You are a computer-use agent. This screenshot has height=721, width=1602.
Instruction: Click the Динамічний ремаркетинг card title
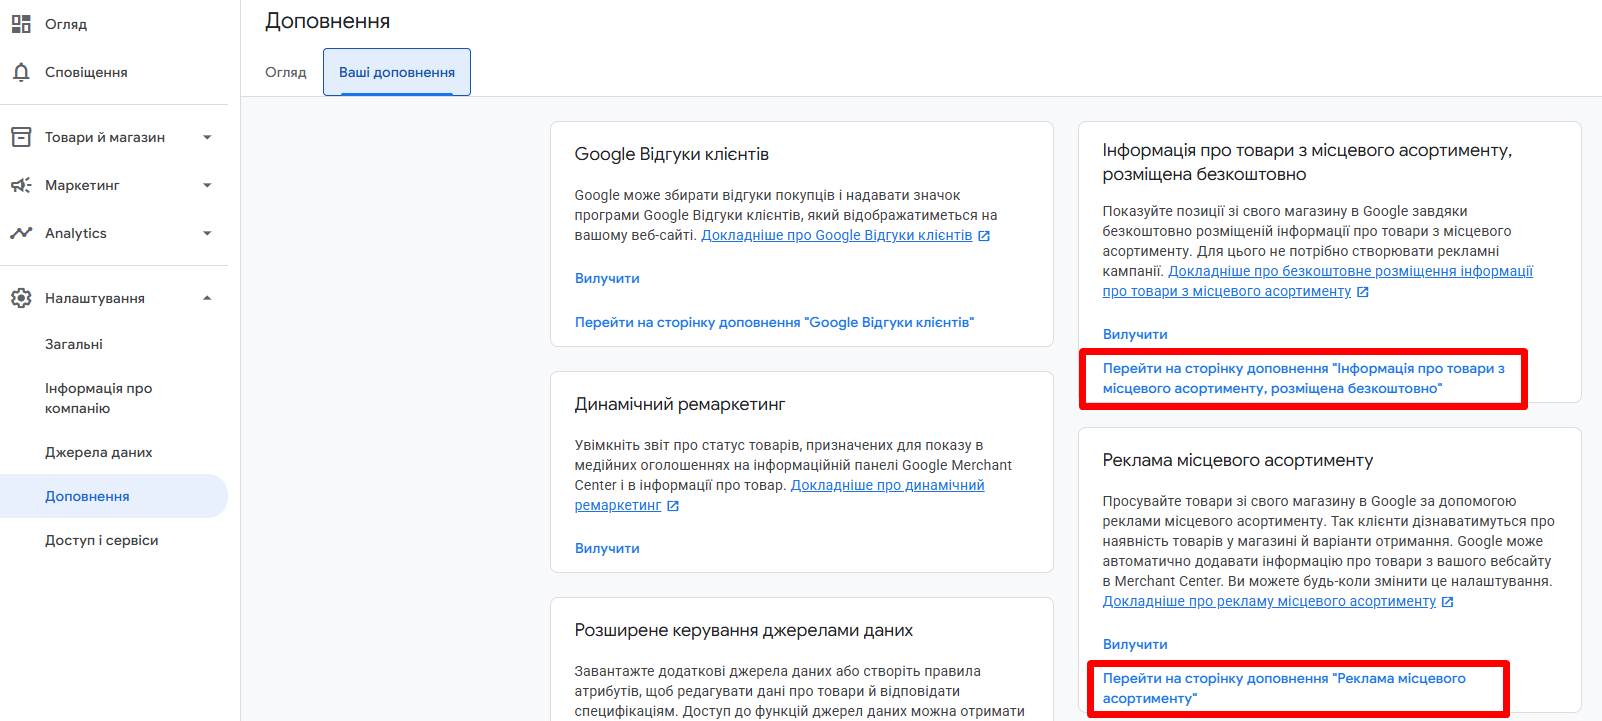680,404
